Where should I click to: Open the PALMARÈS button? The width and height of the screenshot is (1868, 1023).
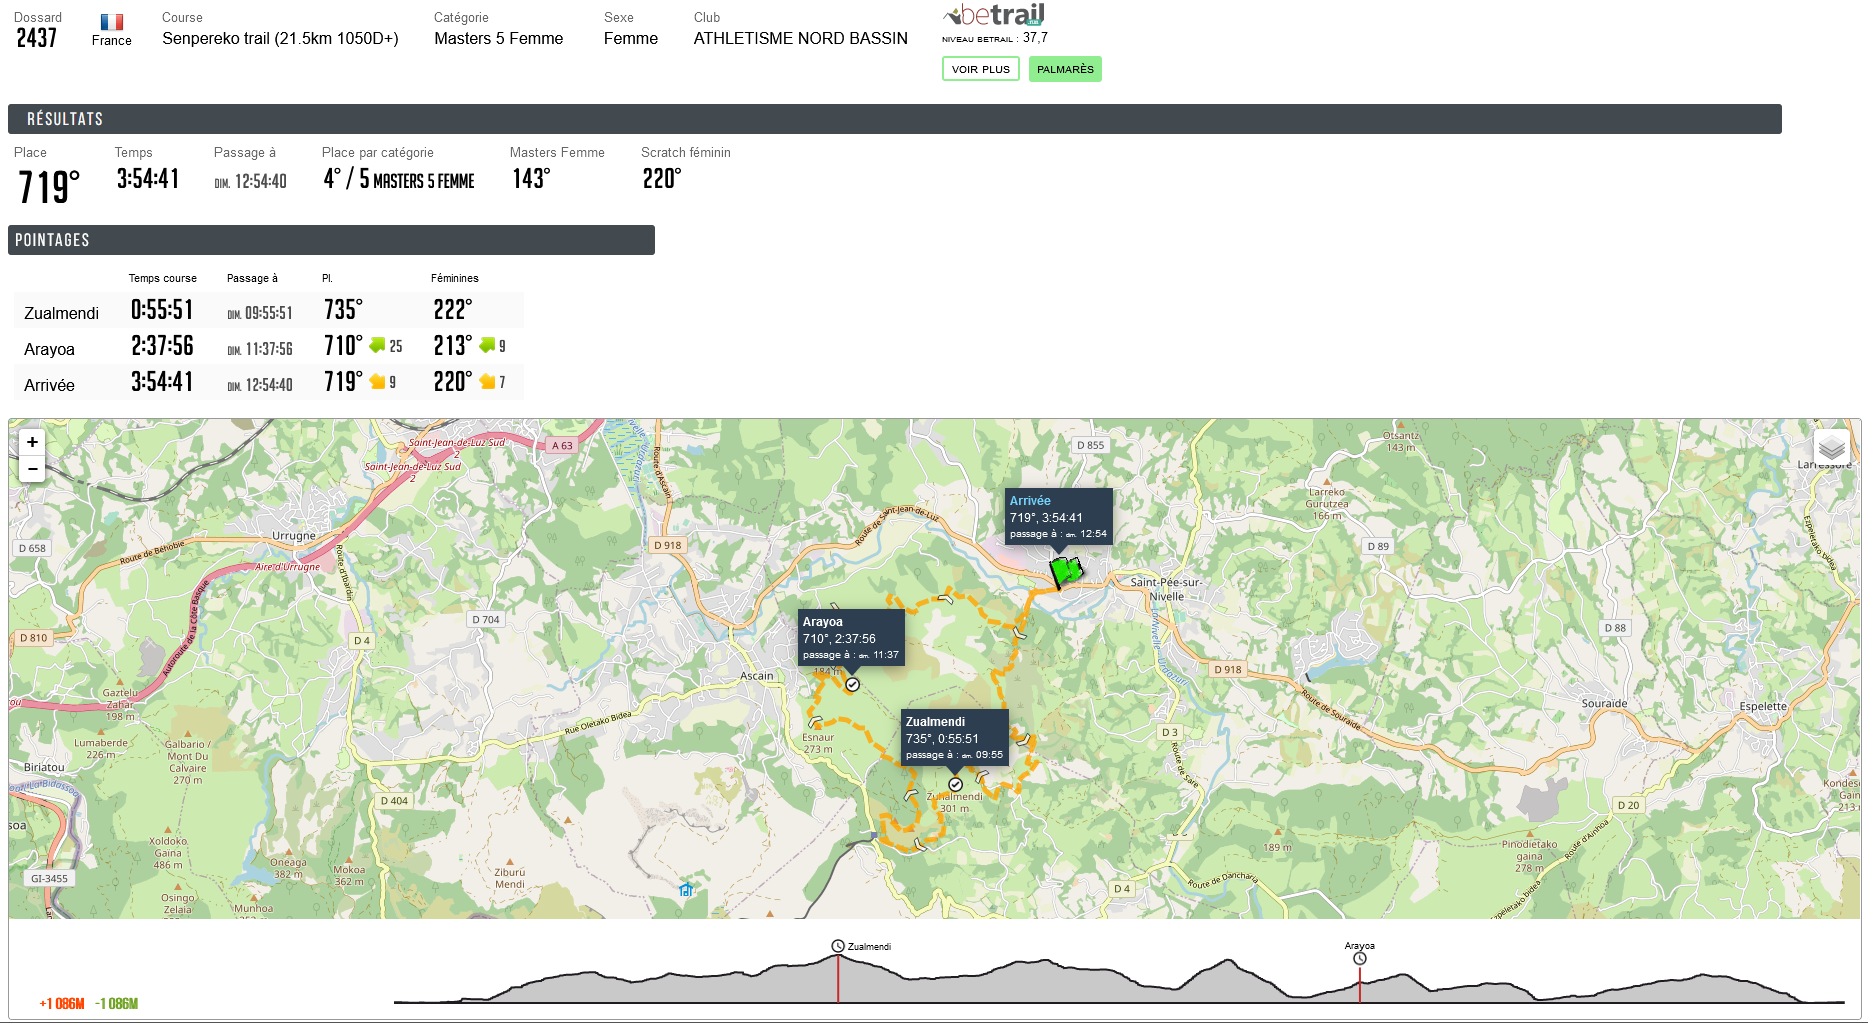1065,69
